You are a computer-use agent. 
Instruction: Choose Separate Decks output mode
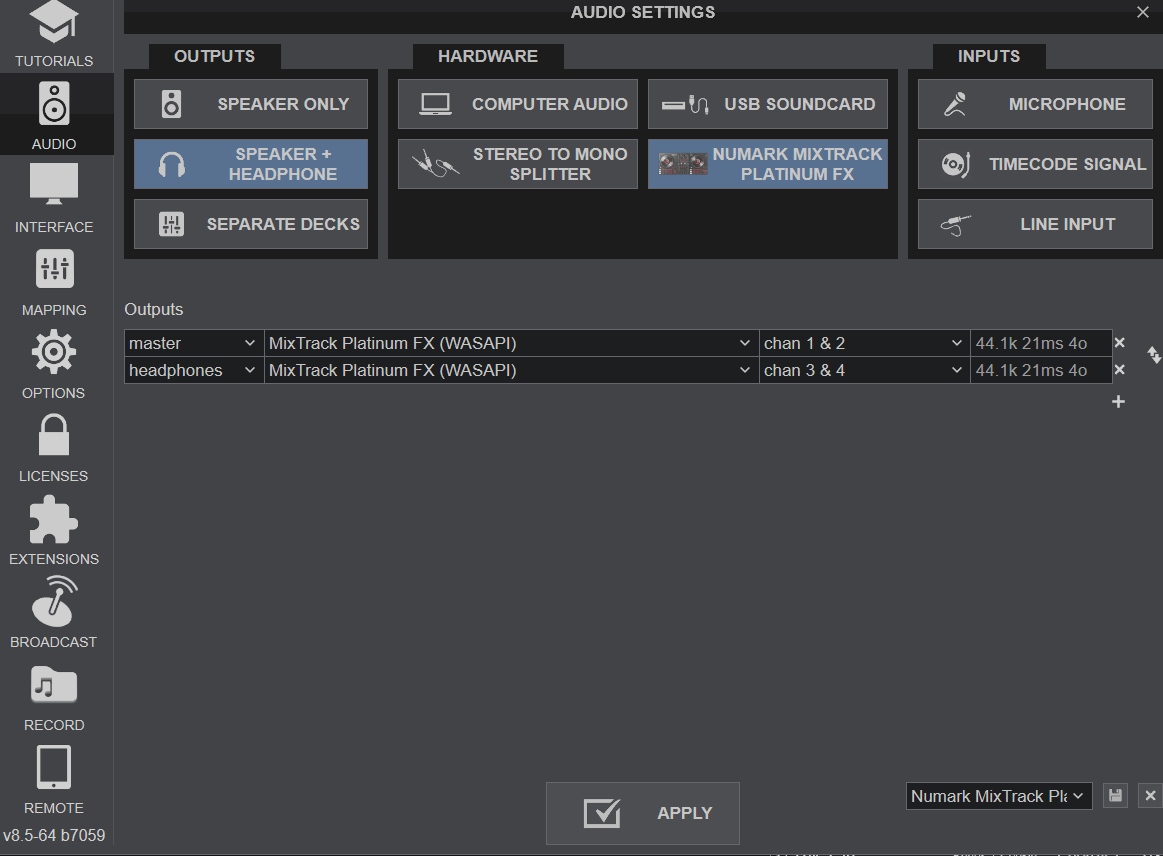pyautogui.click(x=251, y=224)
